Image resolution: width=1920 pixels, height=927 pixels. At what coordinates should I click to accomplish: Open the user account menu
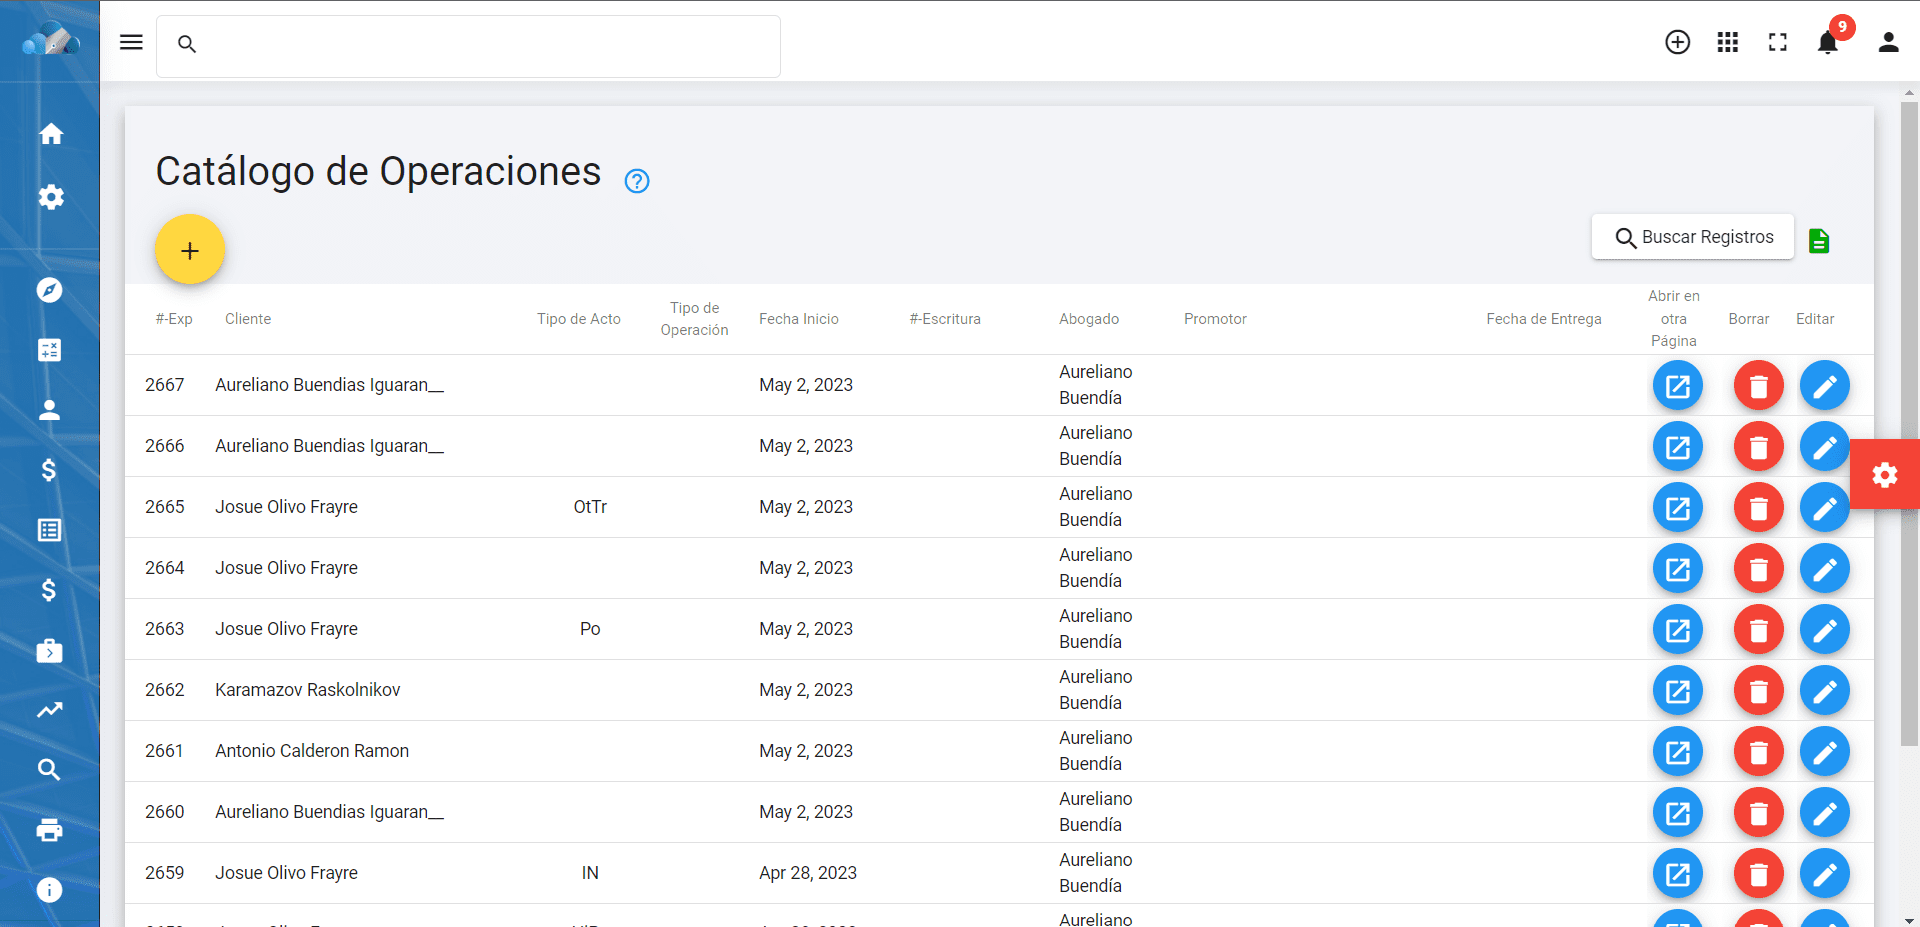pyautogui.click(x=1888, y=42)
